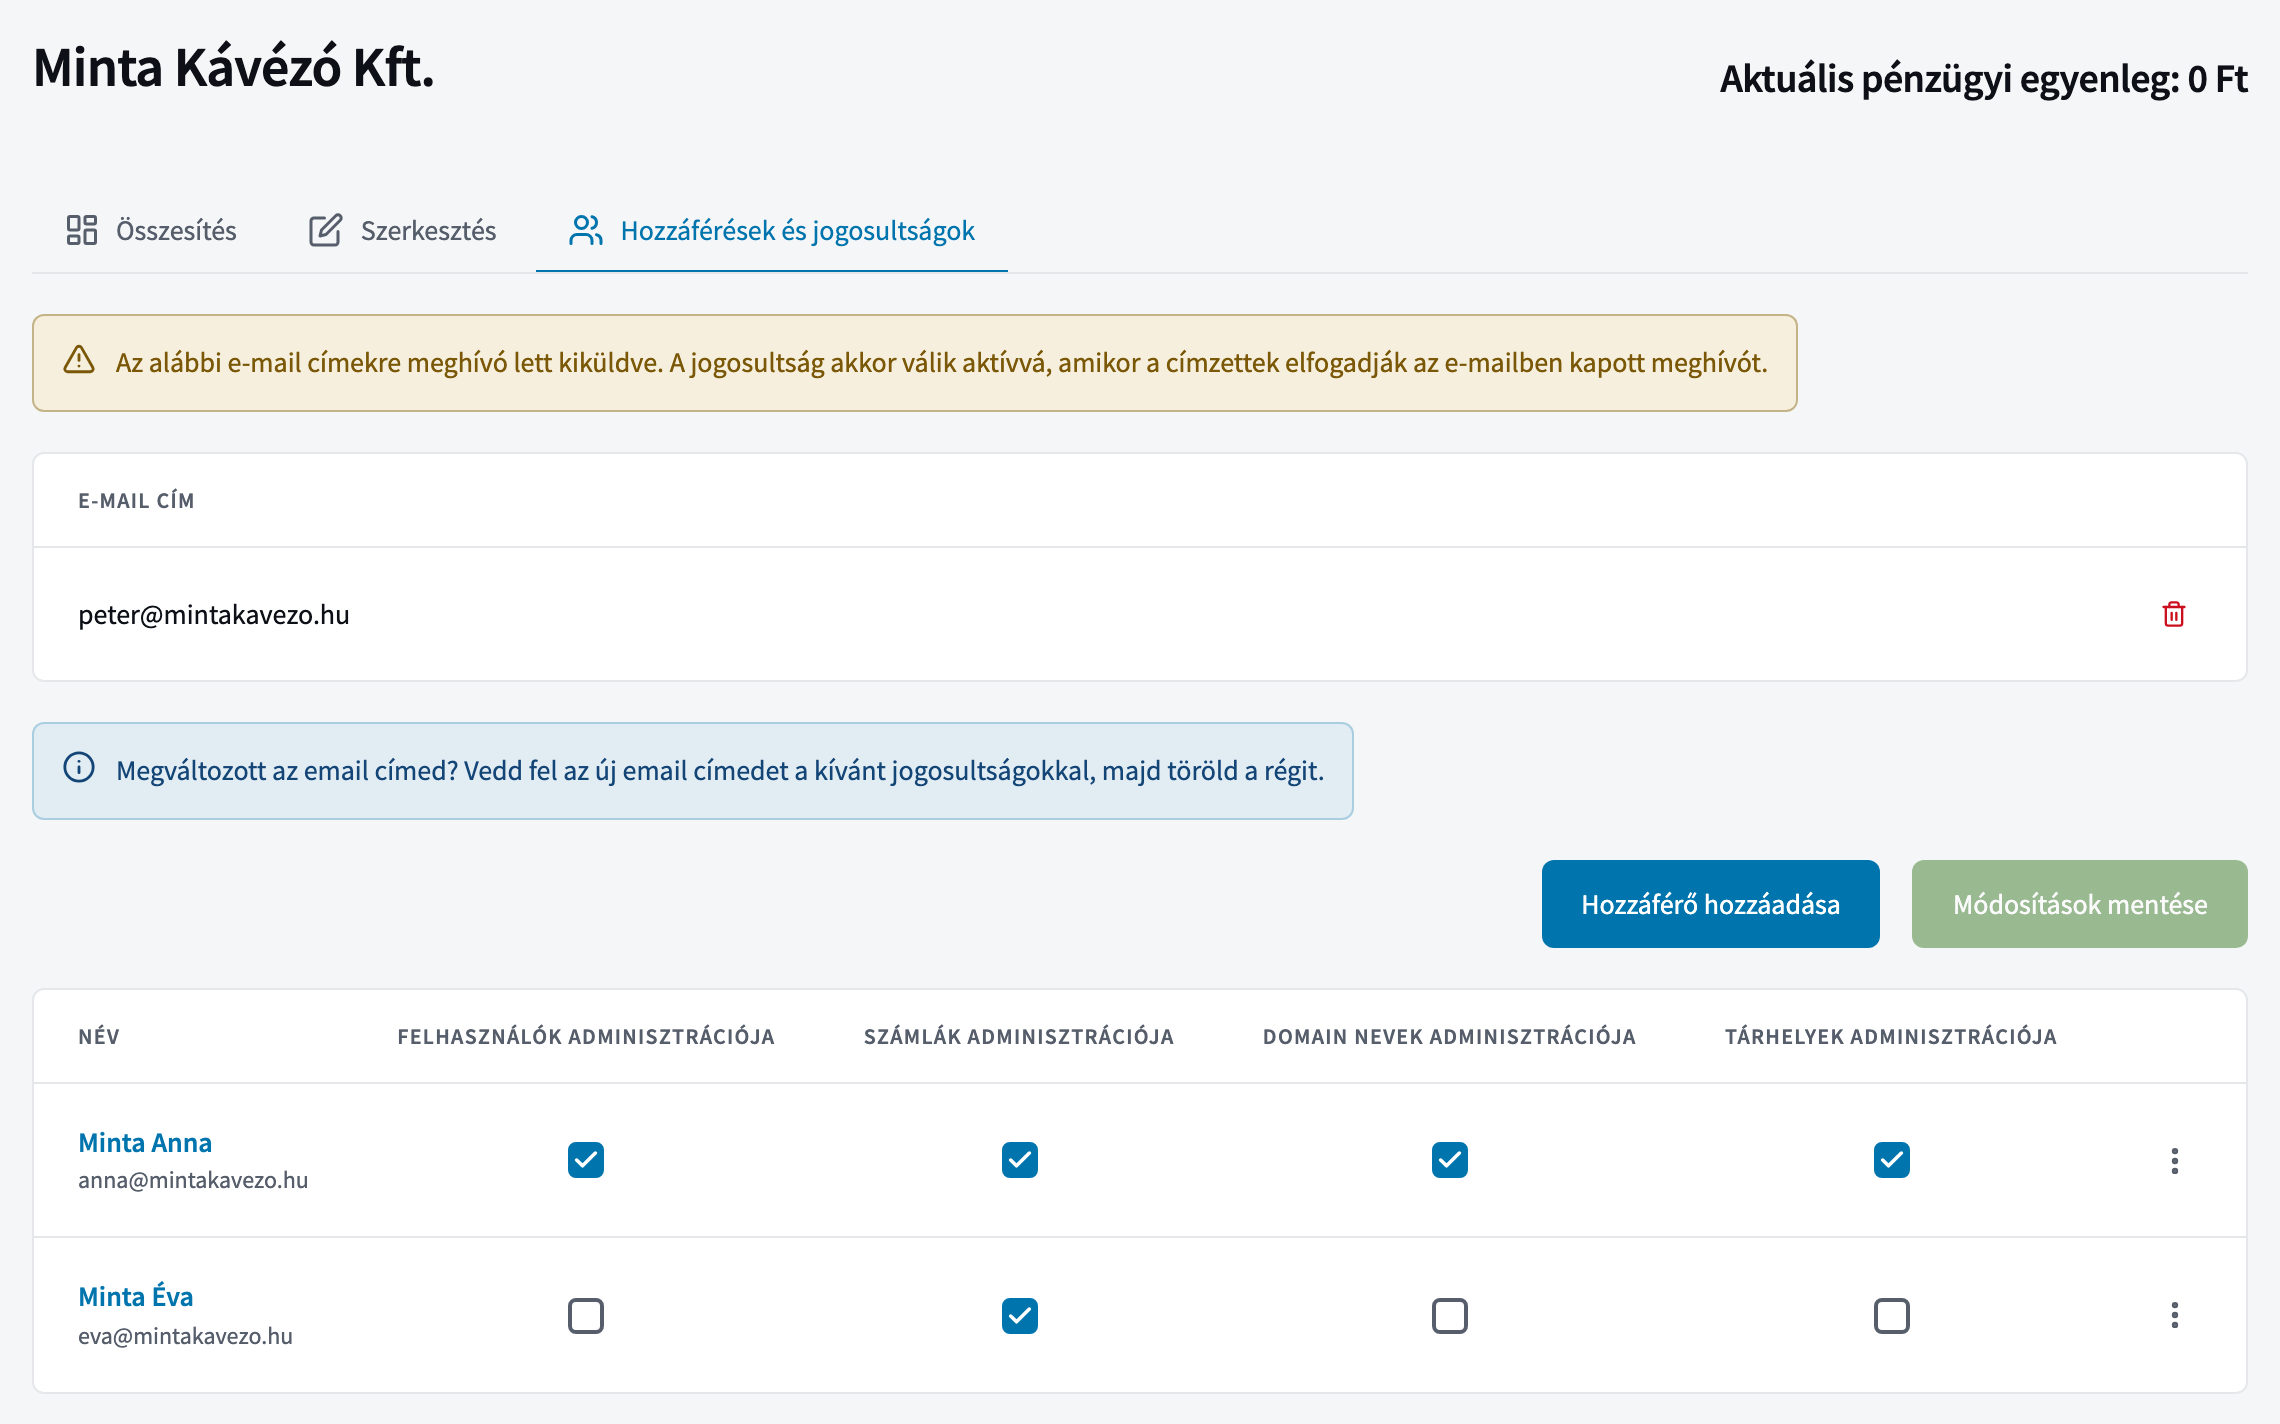Click the peter@mintakavezo.hu email row

pos(1140,614)
